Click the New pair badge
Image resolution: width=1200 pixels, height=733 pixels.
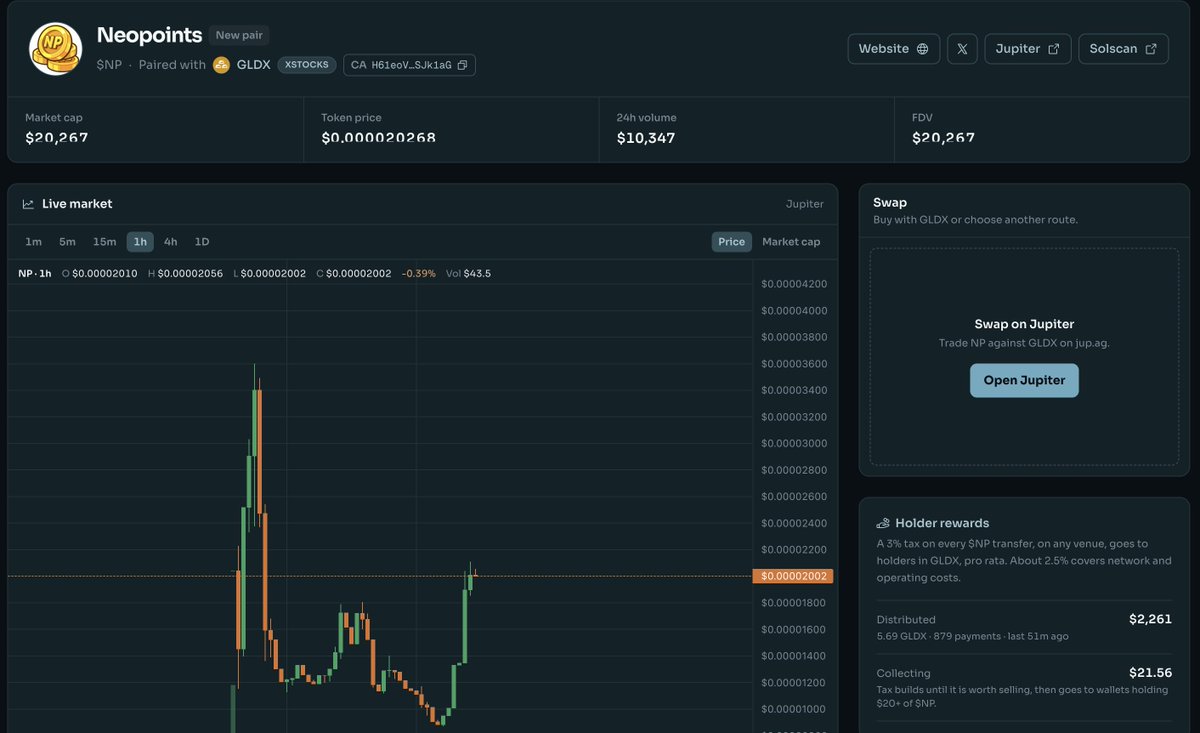pos(239,35)
